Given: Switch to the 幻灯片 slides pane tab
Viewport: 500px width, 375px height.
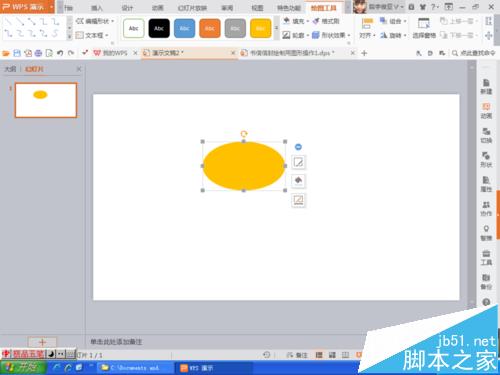Looking at the screenshot, I should click(x=34, y=69).
